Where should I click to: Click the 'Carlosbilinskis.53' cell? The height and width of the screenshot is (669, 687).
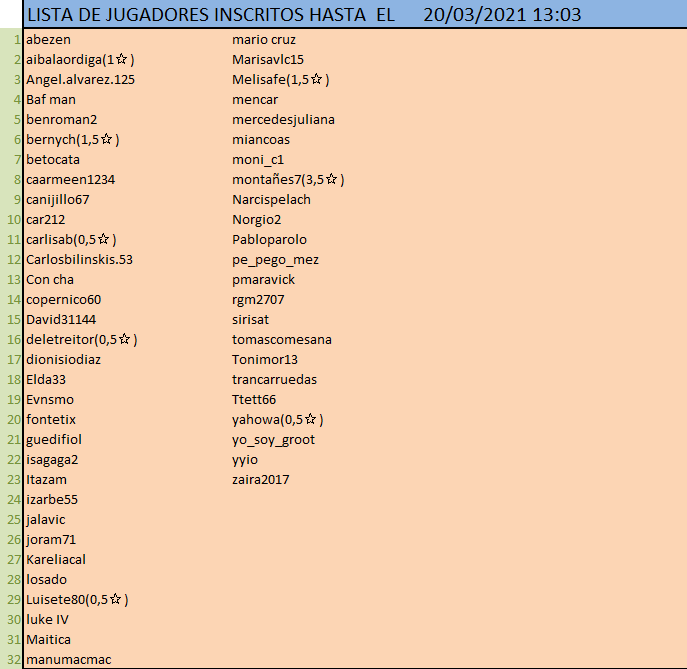click(x=80, y=260)
